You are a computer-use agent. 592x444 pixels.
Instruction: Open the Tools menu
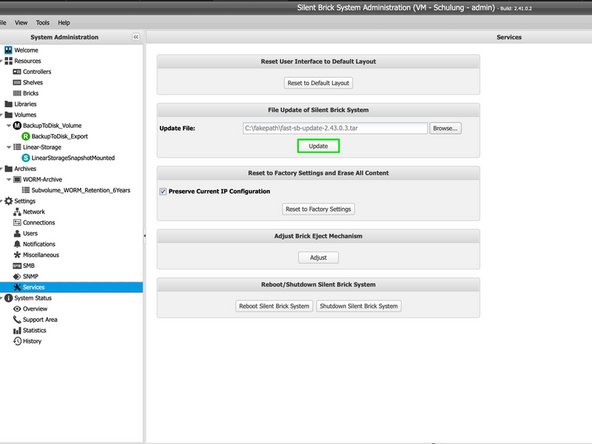(43, 23)
